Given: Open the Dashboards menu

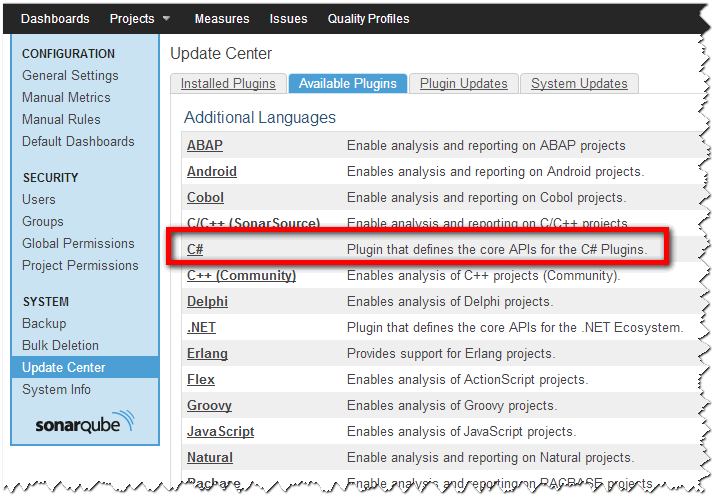Looking at the screenshot, I should pyautogui.click(x=55, y=18).
